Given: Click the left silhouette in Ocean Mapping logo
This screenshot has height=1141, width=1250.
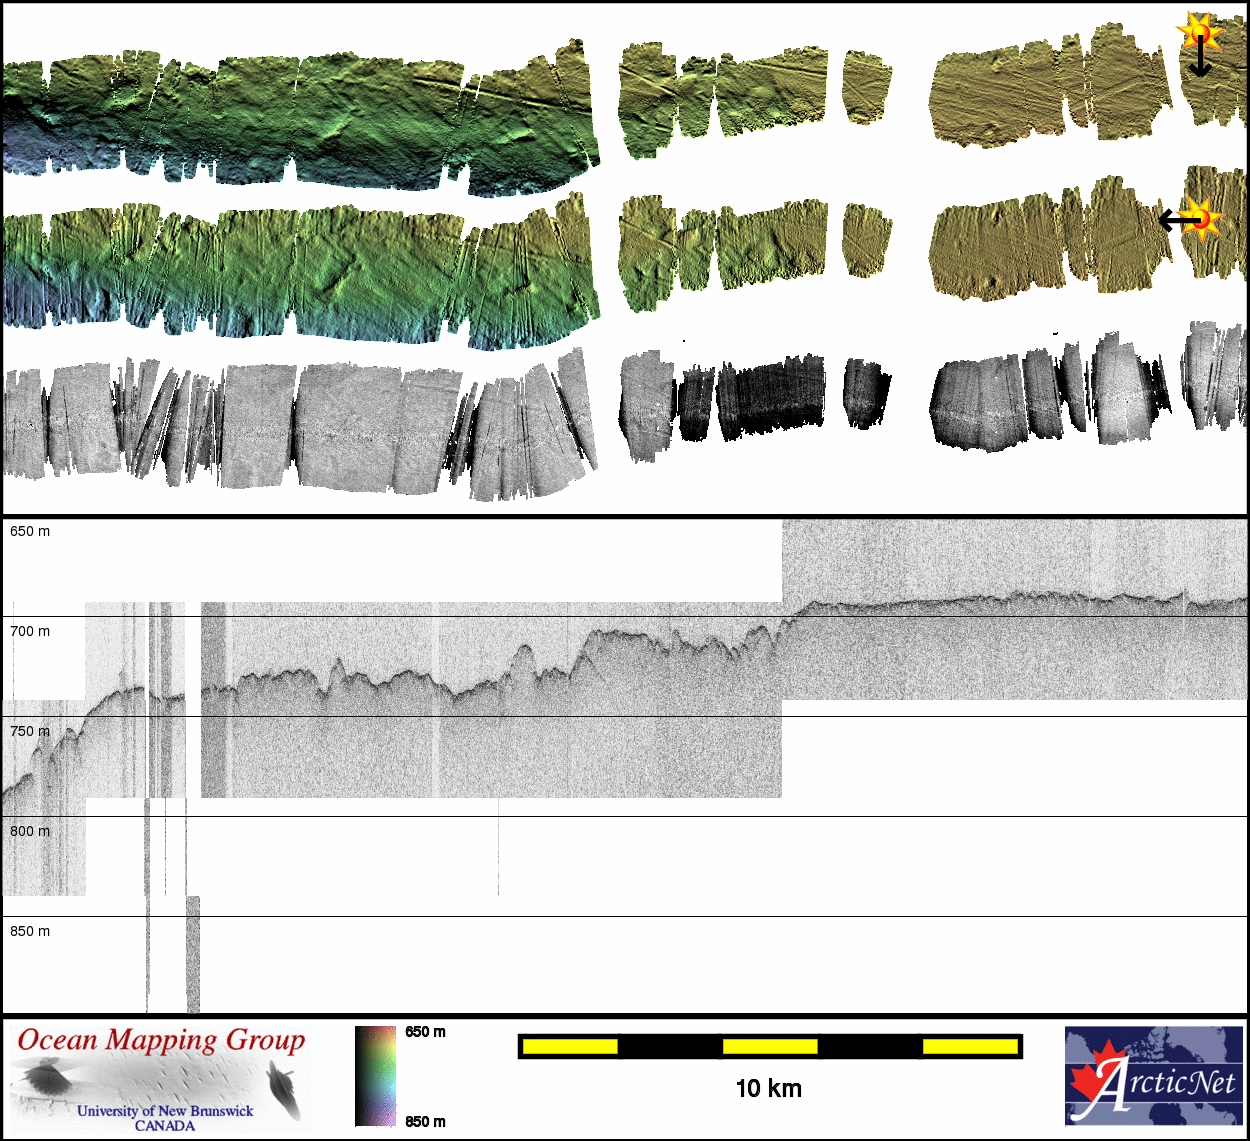Looking at the screenshot, I should [x=45, y=1079].
